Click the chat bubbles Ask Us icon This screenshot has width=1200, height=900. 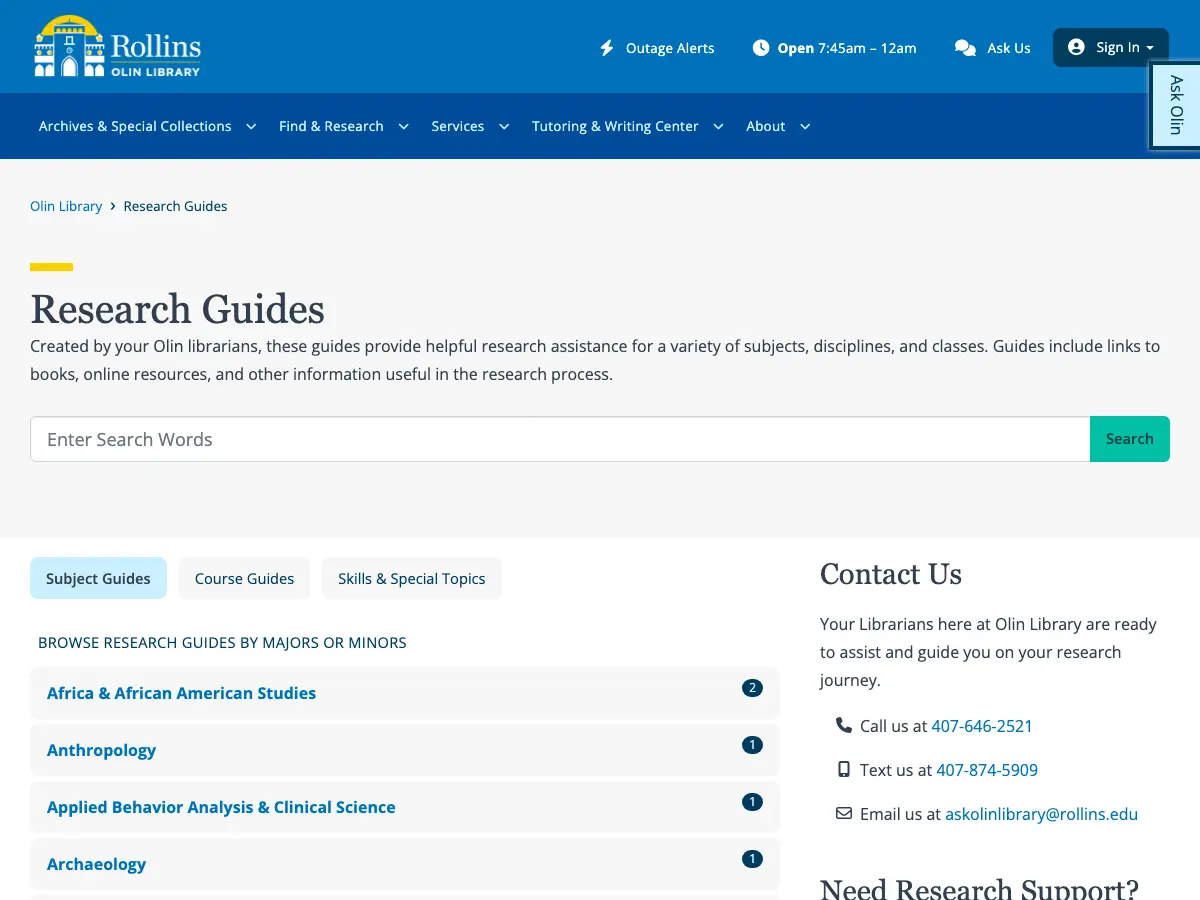(x=965, y=48)
